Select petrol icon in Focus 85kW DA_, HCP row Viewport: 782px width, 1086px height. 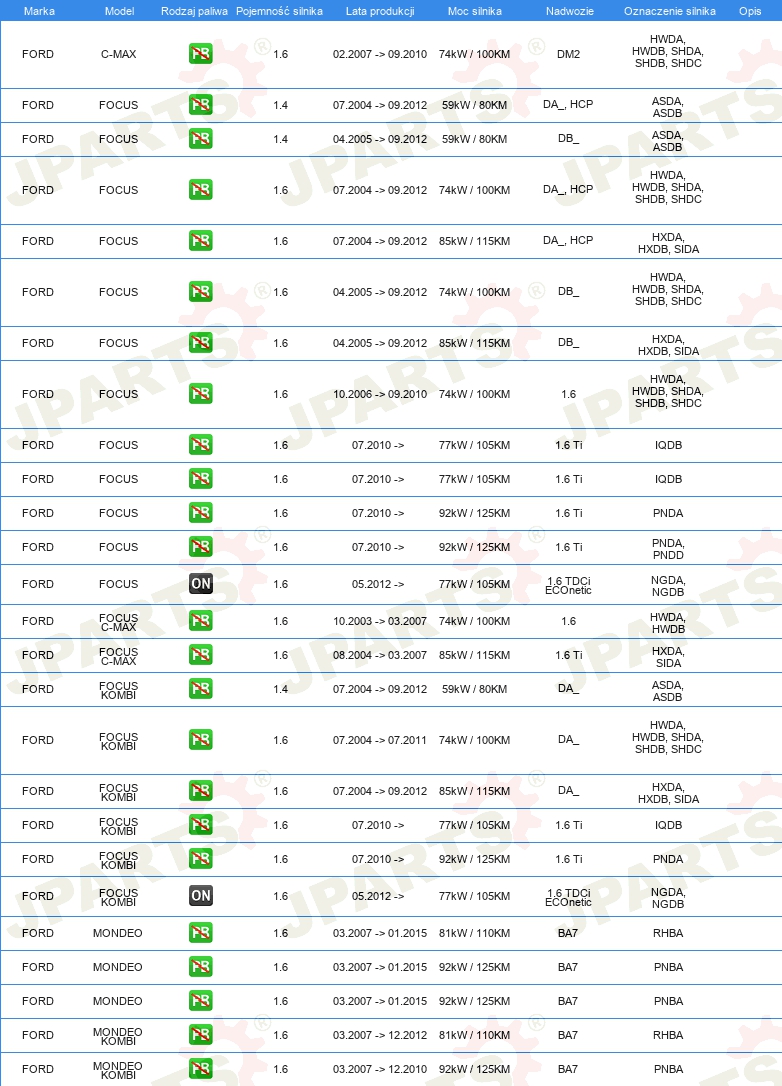[200, 241]
